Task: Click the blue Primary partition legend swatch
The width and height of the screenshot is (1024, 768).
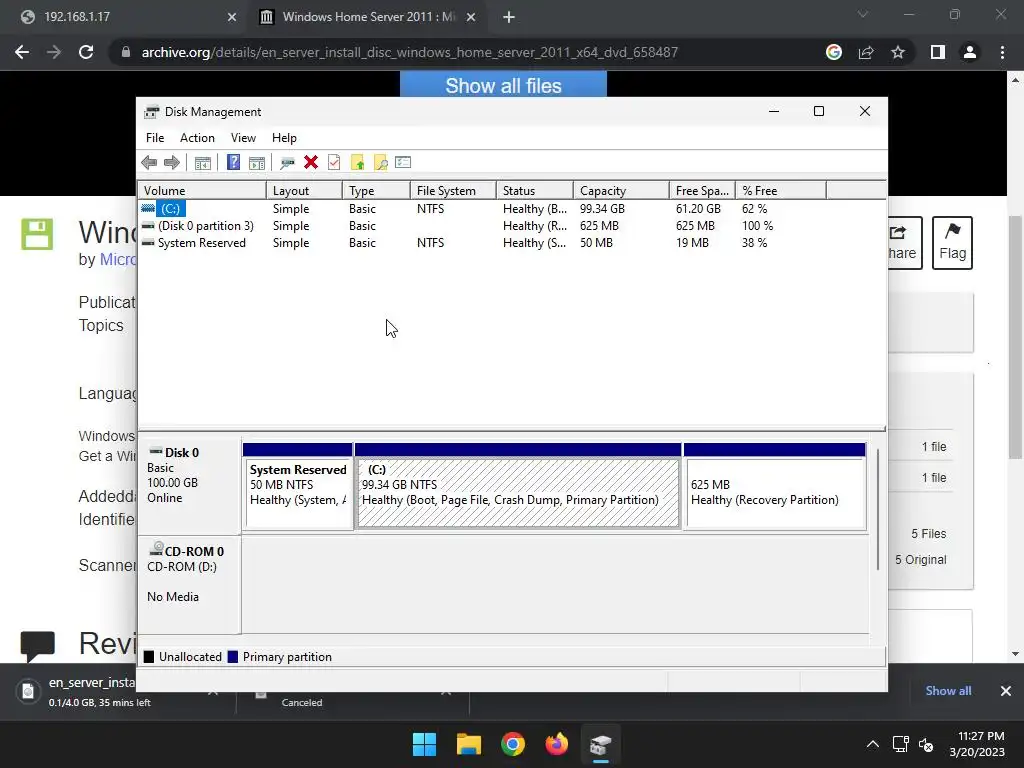Action: pos(232,657)
